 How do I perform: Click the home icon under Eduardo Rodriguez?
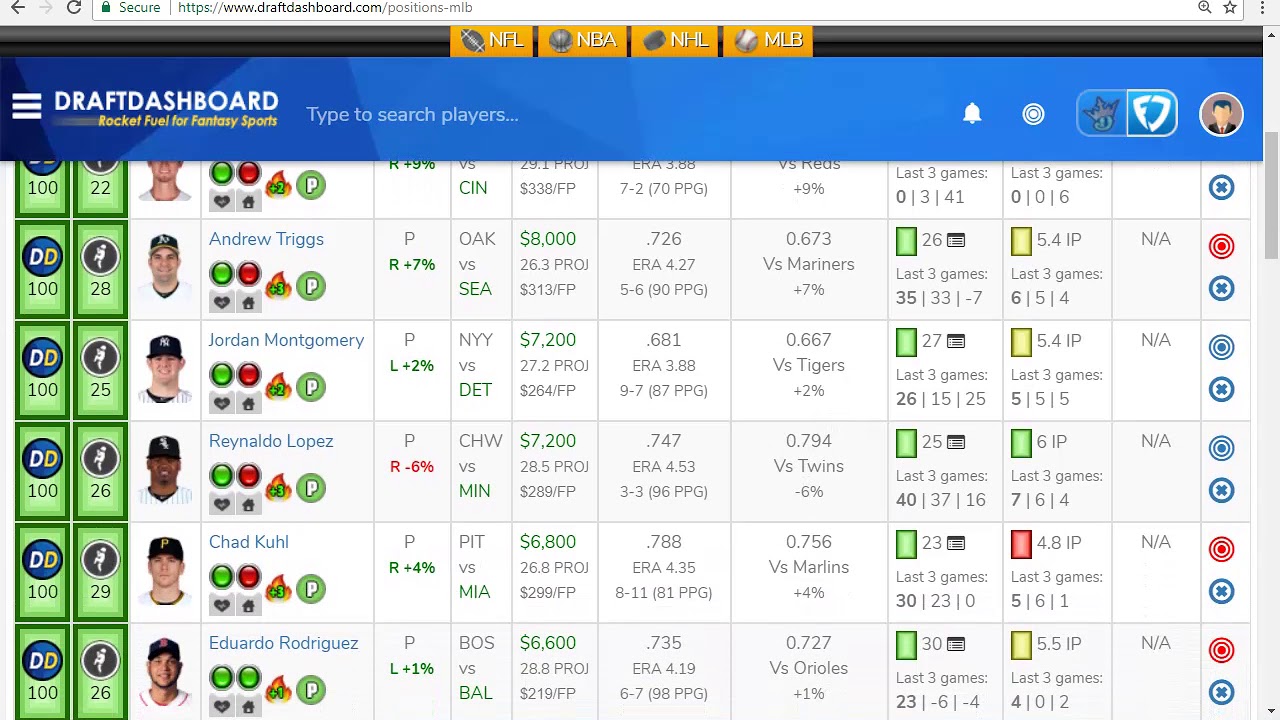248,706
